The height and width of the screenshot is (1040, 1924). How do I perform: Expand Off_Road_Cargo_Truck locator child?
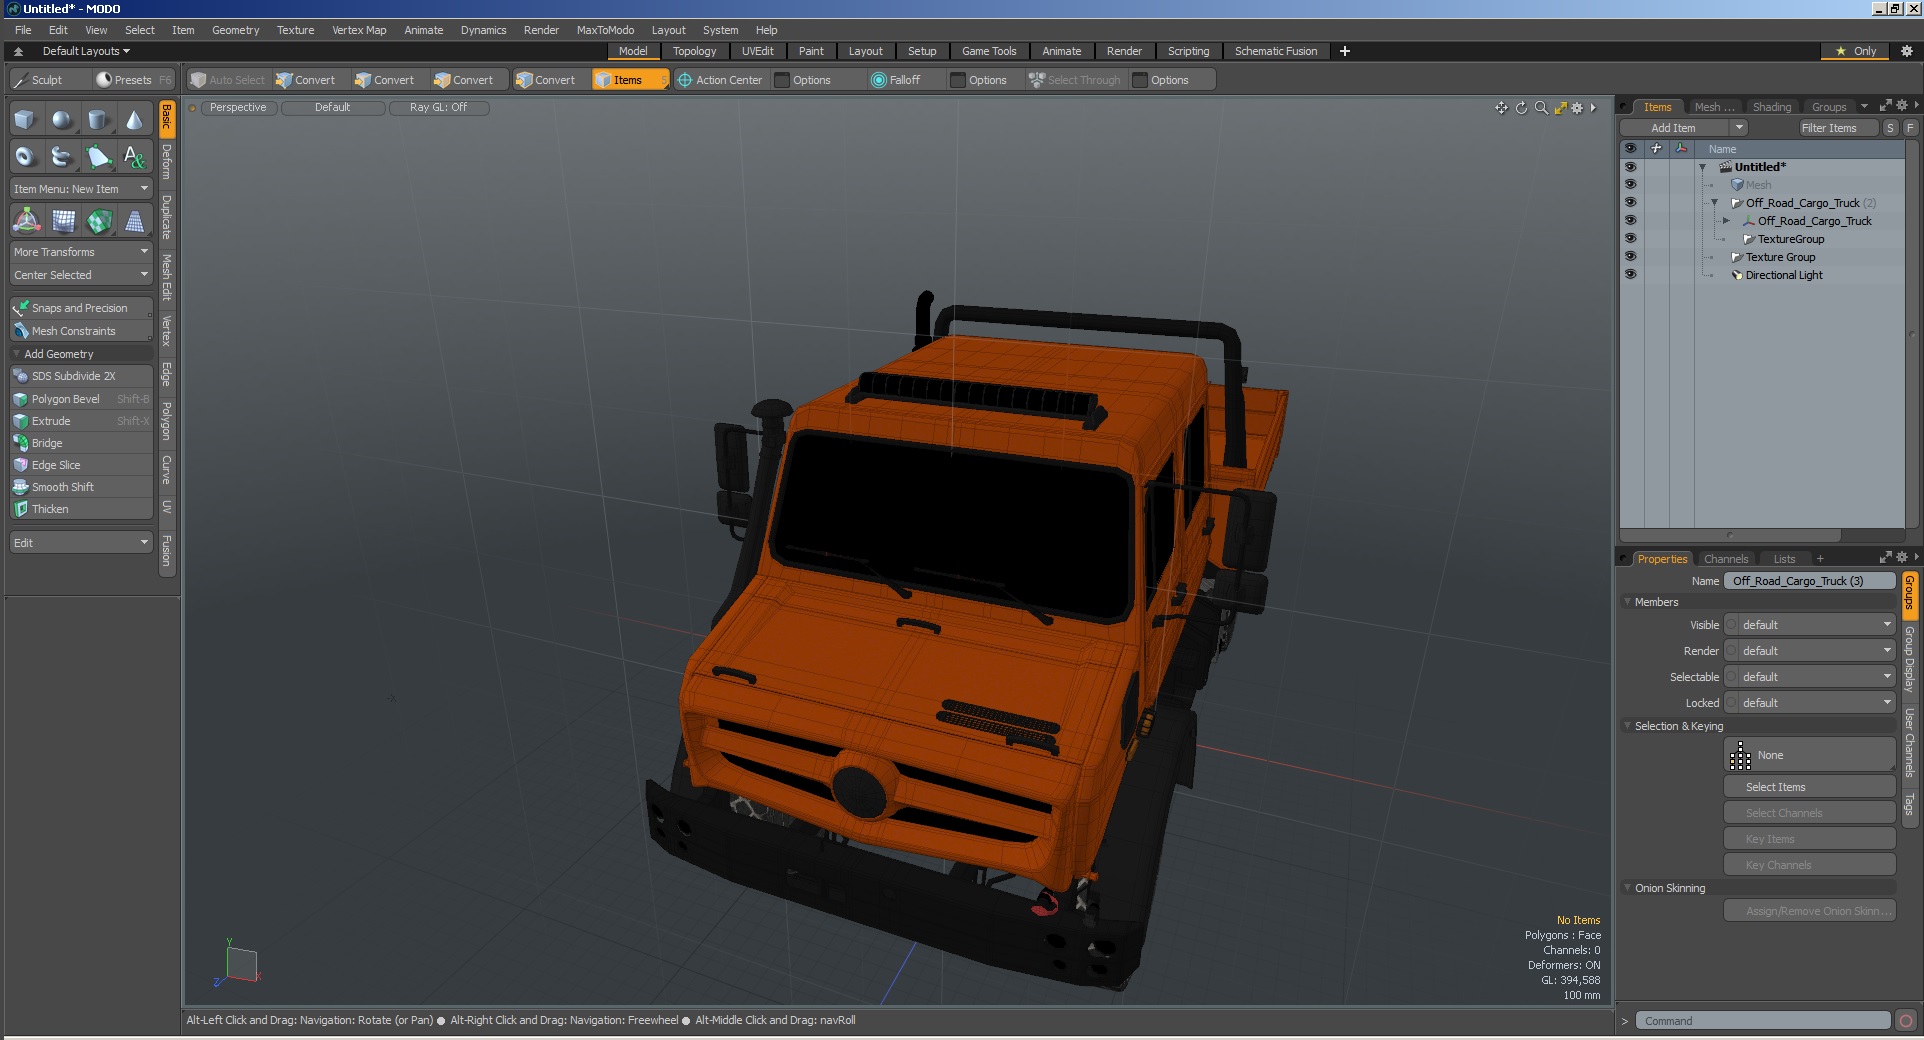1726,221
